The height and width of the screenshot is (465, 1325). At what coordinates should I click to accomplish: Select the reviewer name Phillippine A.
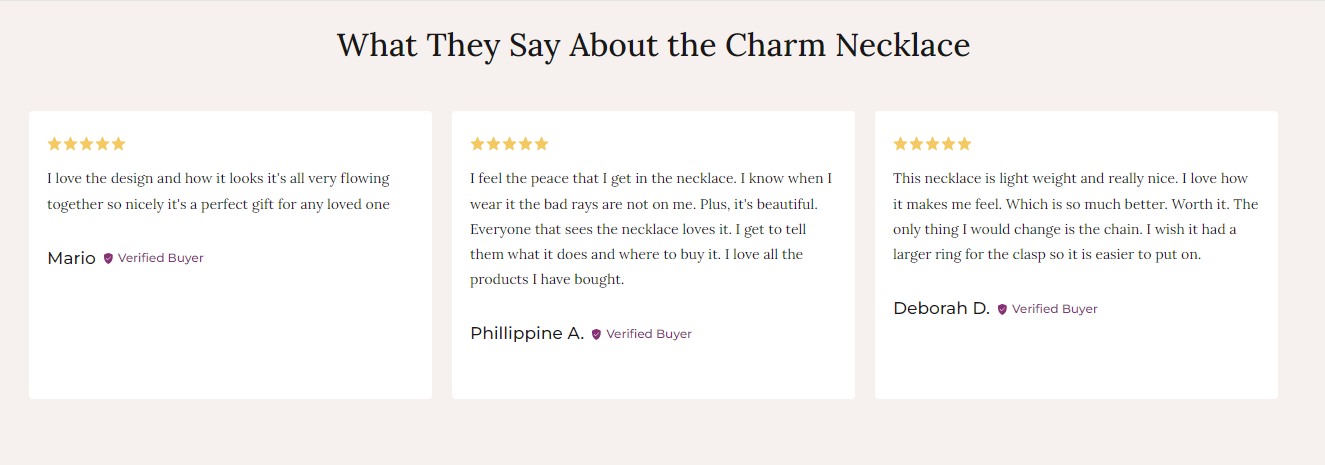(x=527, y=333)
